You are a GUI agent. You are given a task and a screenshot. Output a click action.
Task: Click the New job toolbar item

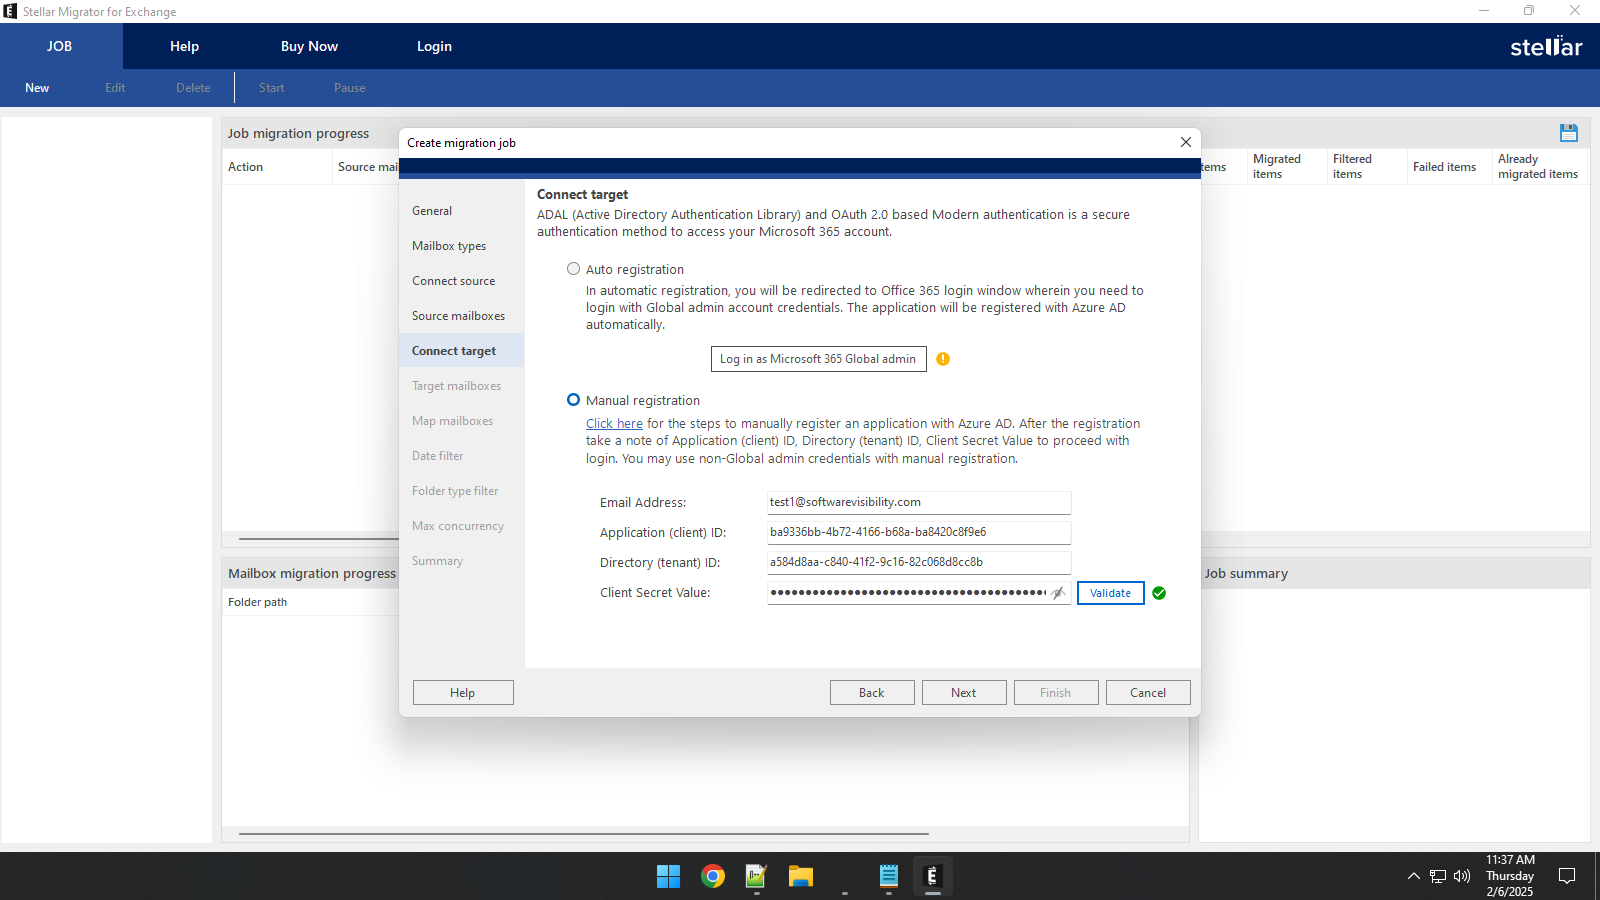click(37, 88)
